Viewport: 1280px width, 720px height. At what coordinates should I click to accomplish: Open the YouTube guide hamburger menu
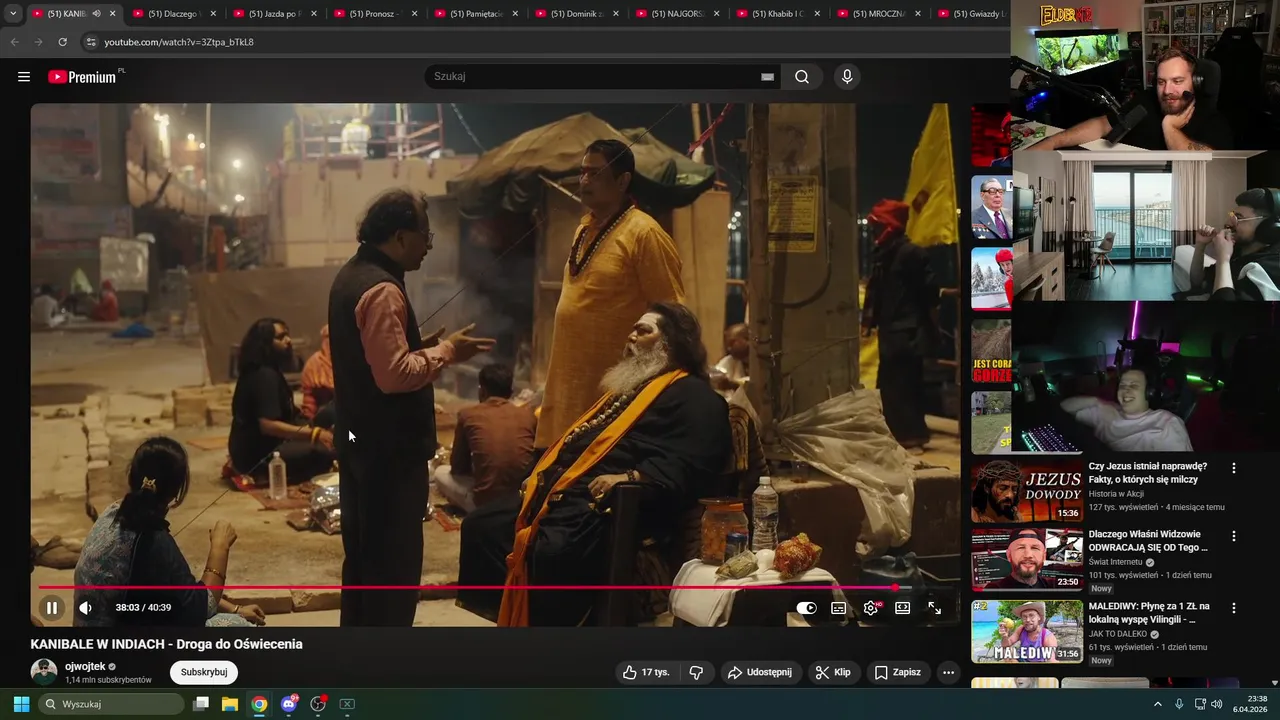pyautogui.click(x=24, y=77)
